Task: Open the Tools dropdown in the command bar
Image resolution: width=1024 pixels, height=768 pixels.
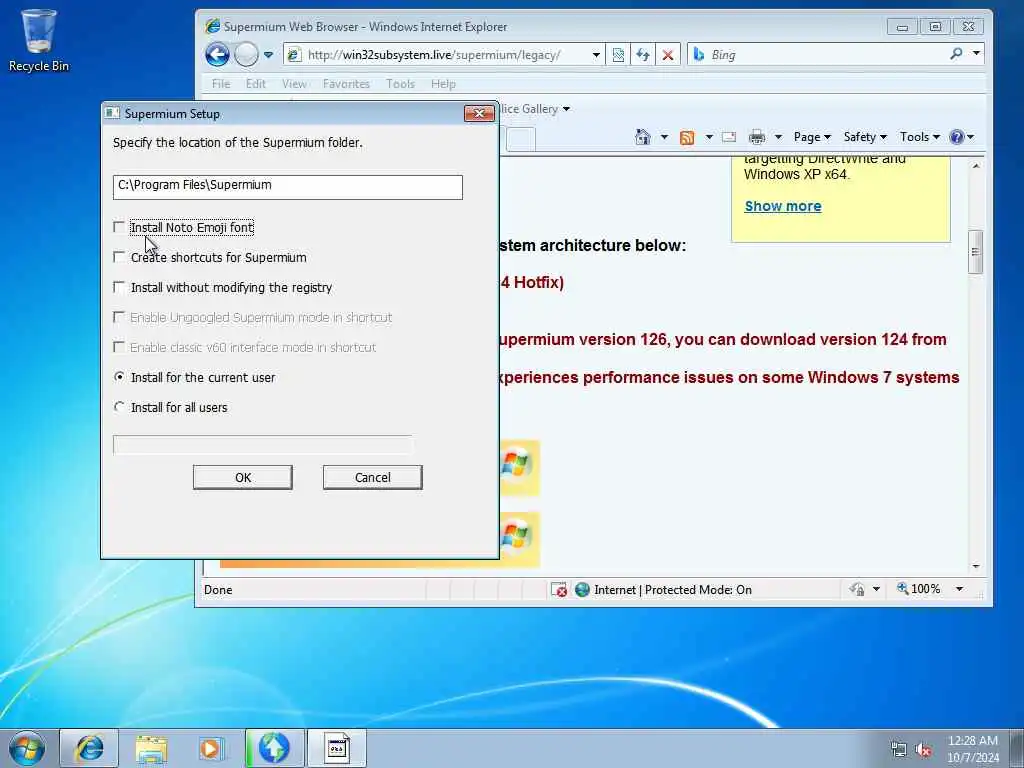Action: click(920, 136)
